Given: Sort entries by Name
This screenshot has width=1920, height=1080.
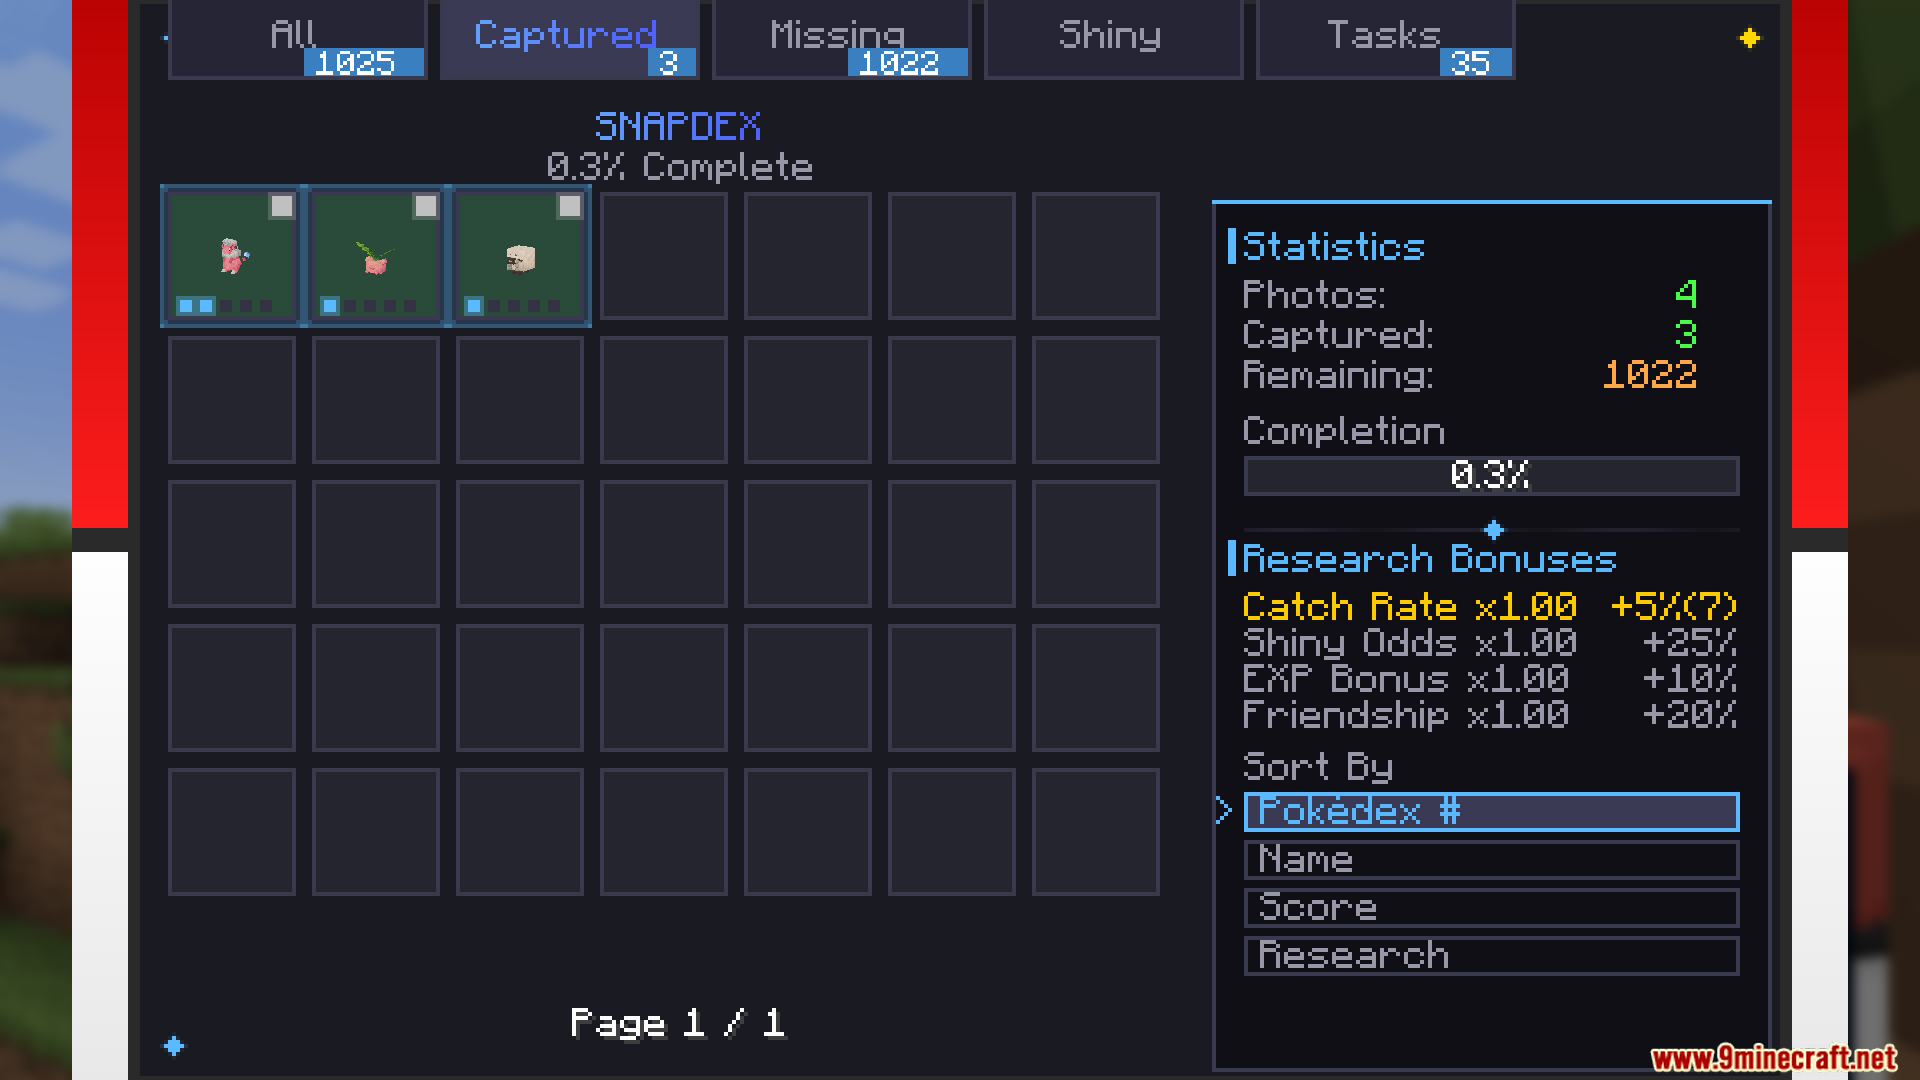Looking at the screenshot, I should pos(1491,860).
